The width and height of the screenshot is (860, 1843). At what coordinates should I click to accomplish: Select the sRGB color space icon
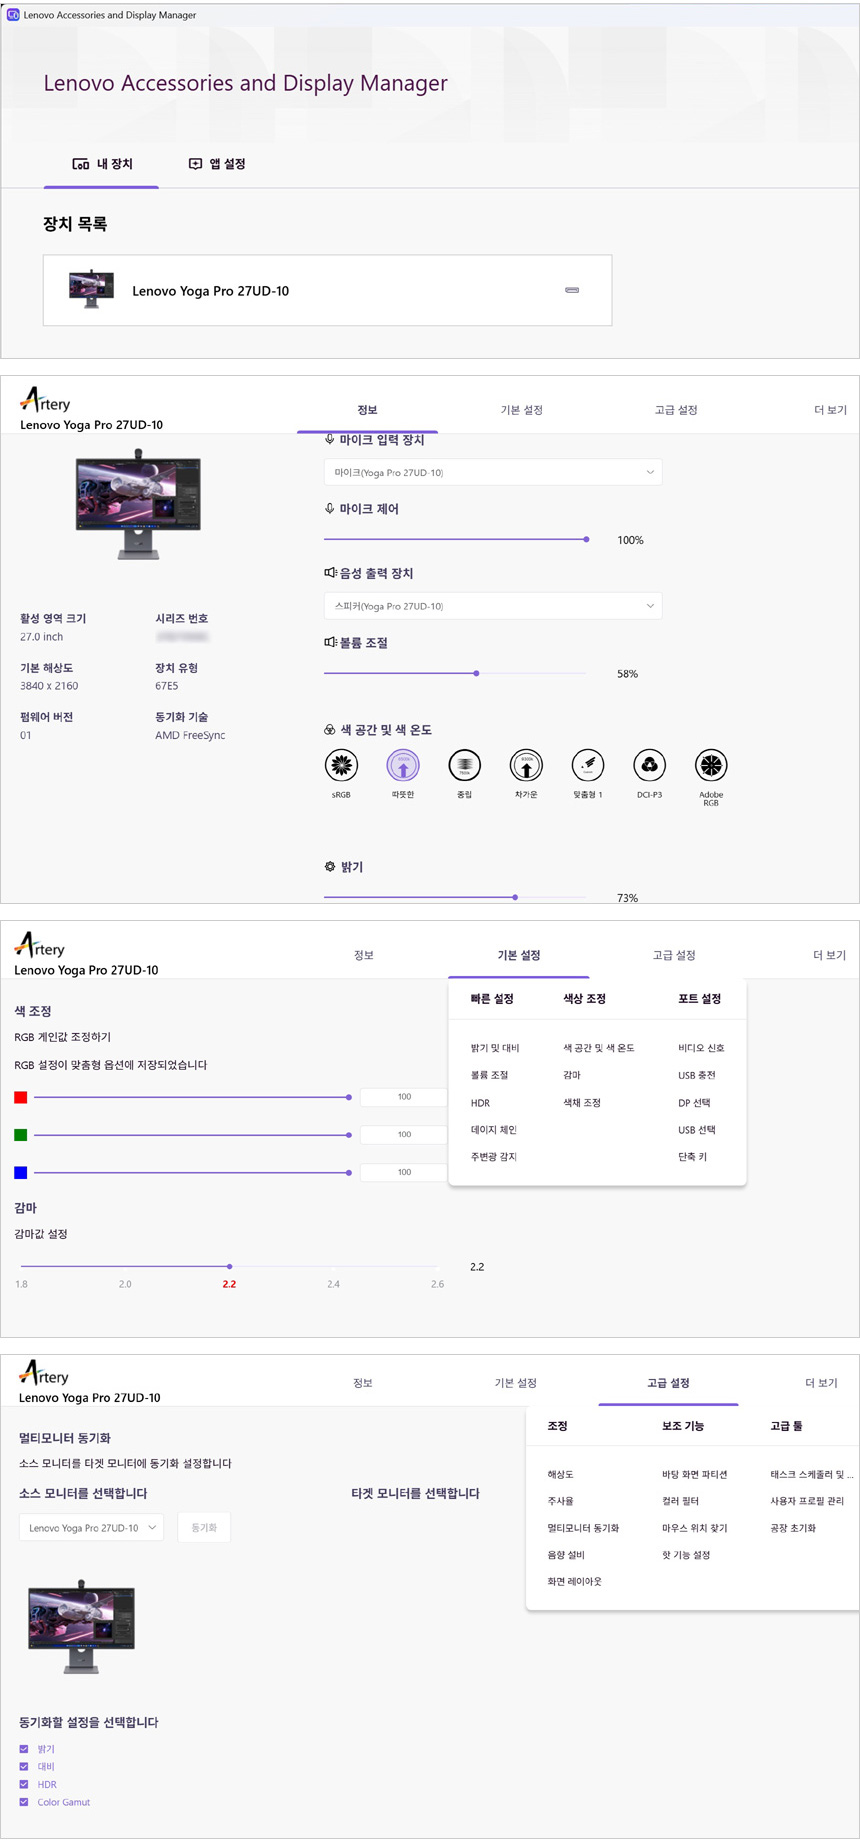click(341, 766)
